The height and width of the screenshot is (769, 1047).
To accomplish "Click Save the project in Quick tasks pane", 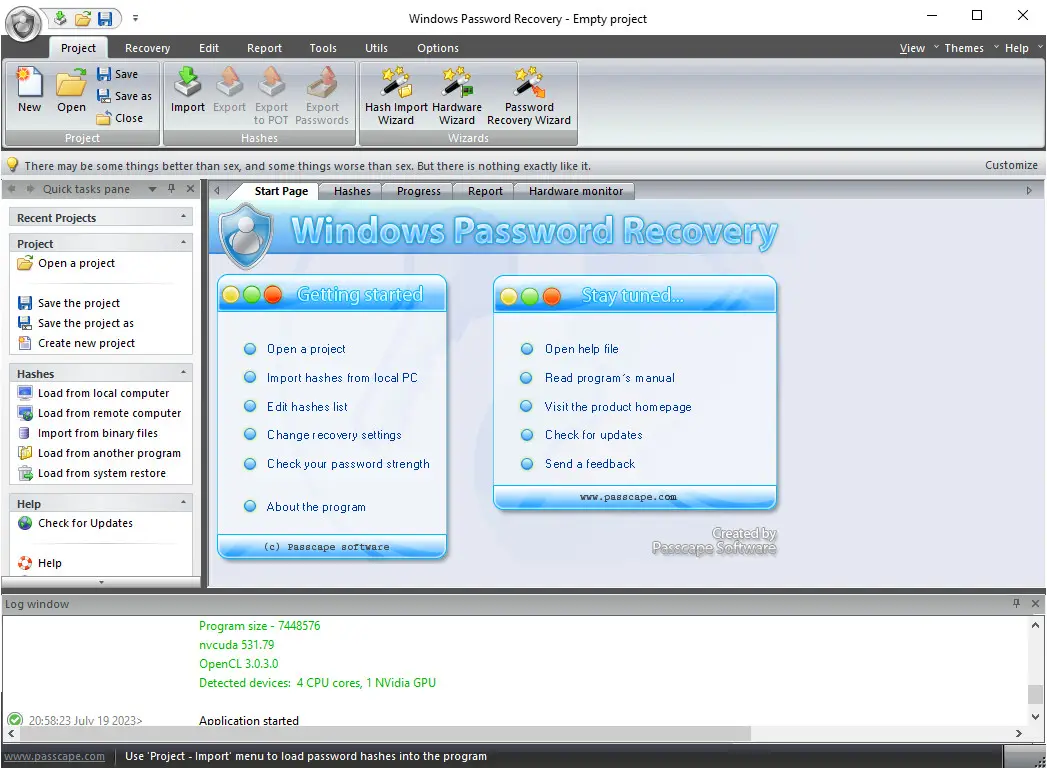I will (69, 303).
